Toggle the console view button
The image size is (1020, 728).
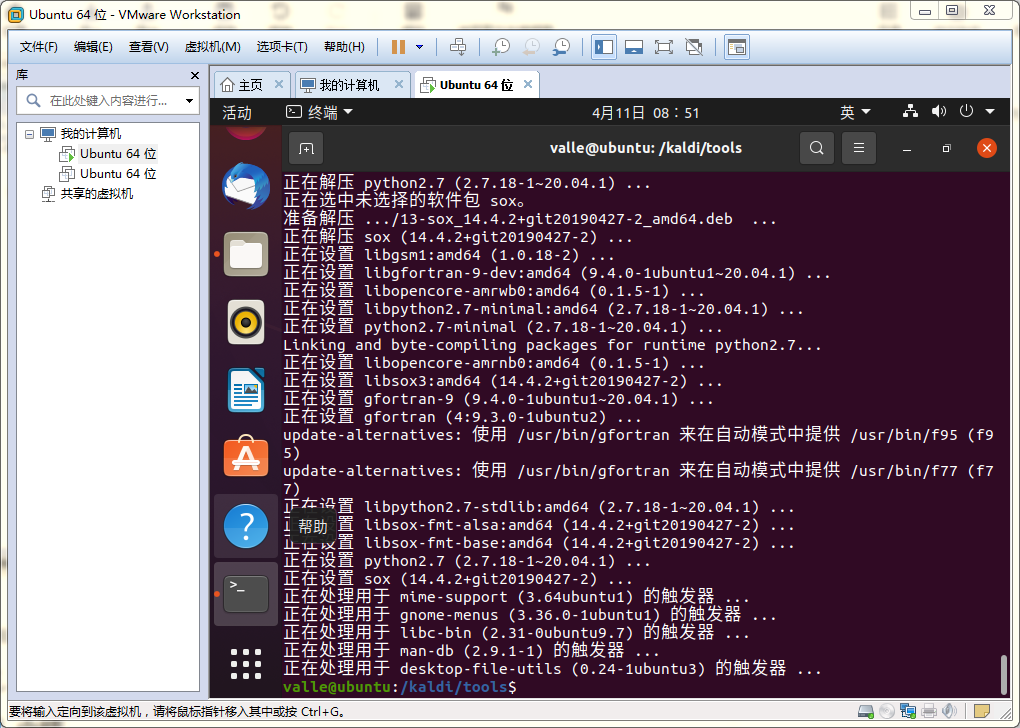pyautogui.click(x=736, y=47)
